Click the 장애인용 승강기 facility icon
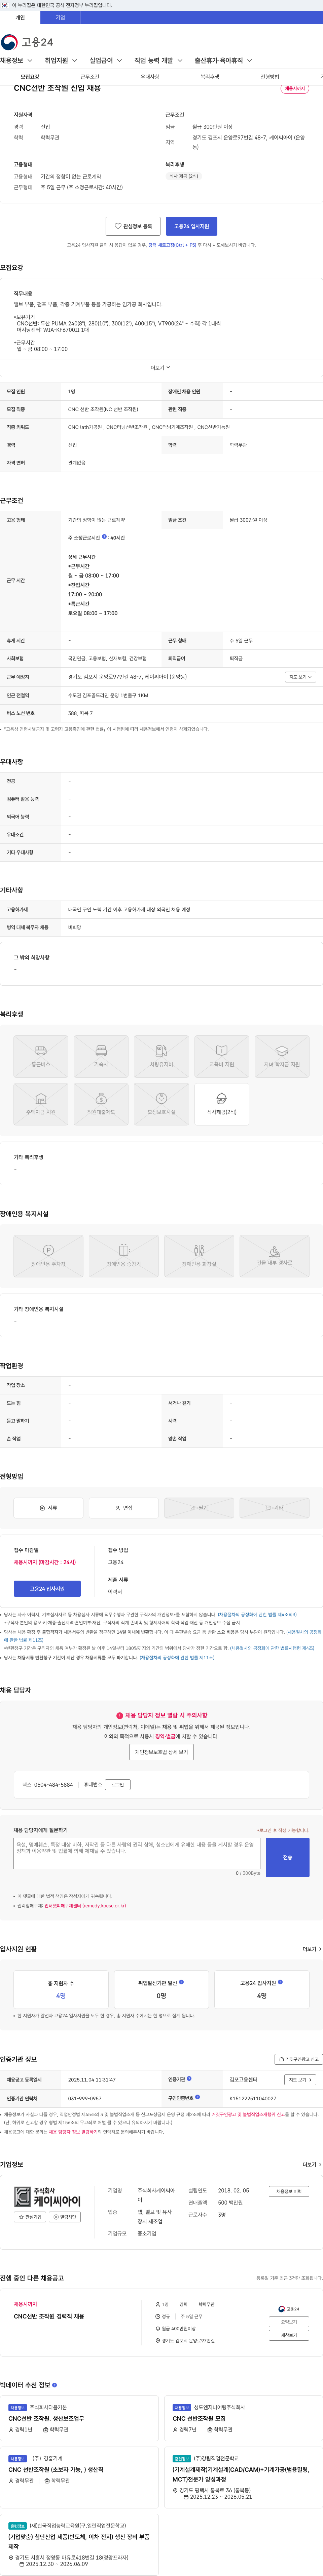Image resolution: width=323 pixels, height=2576 pixels. point(124,1256)
